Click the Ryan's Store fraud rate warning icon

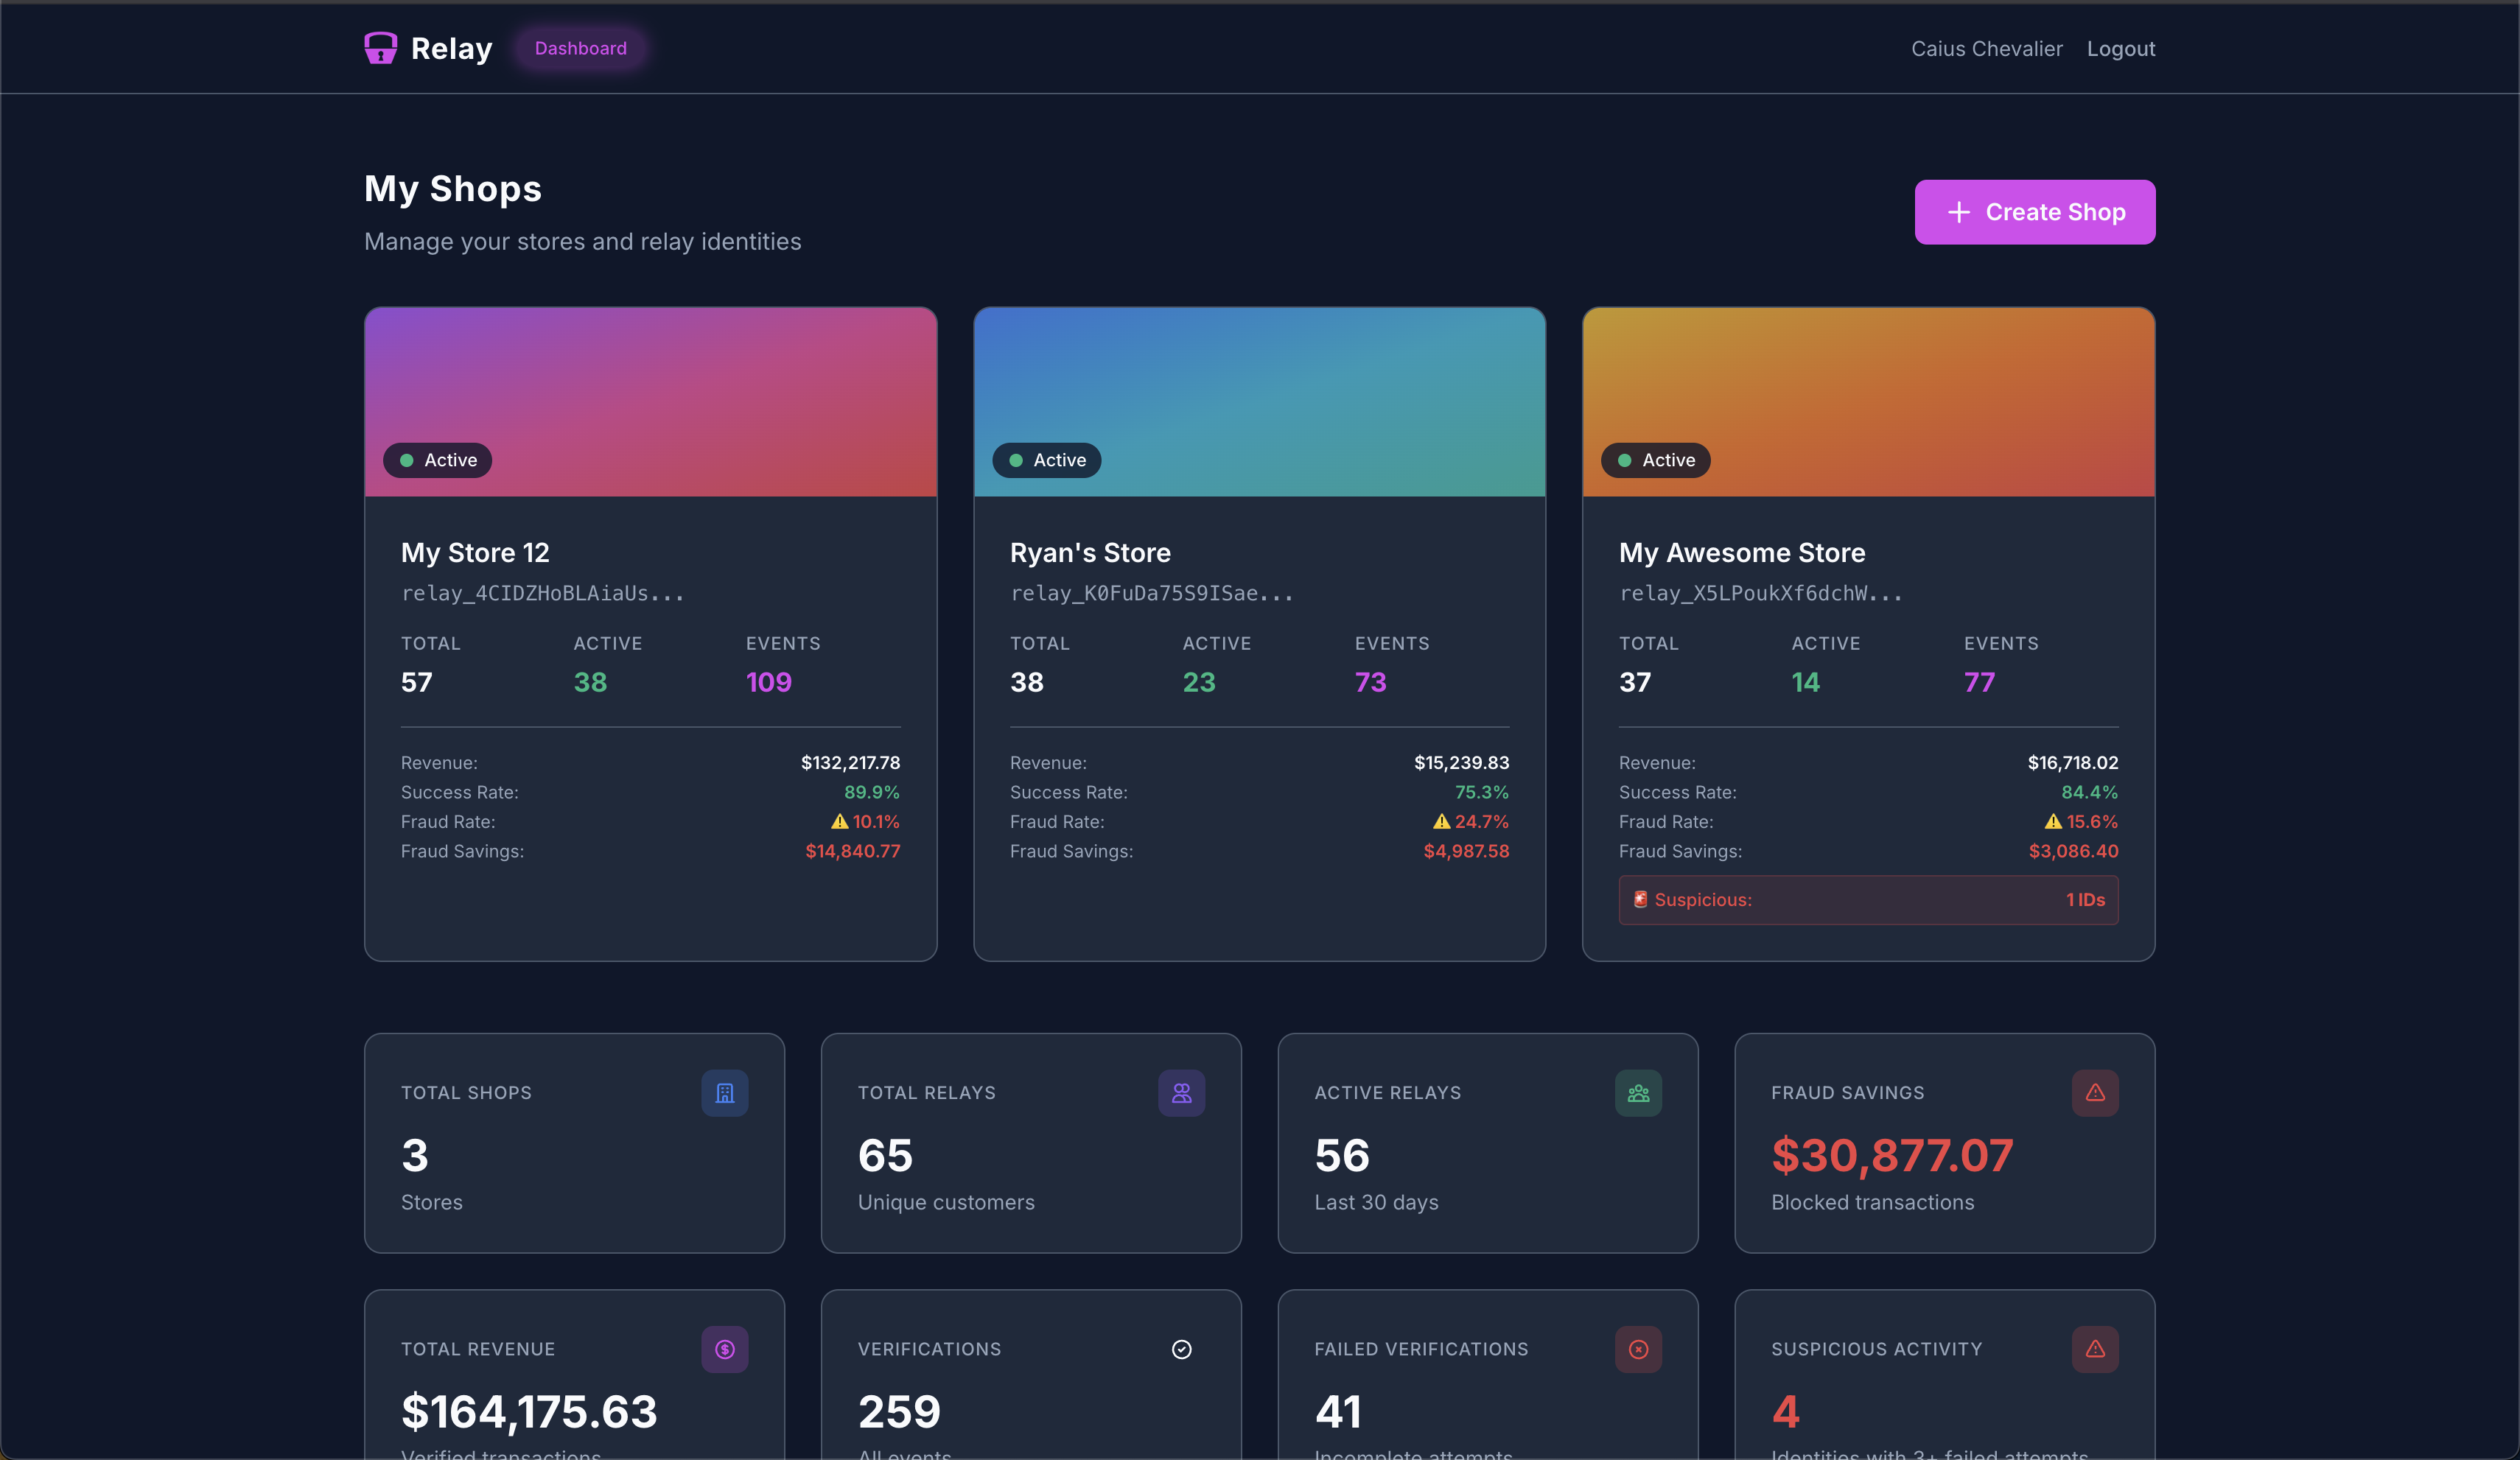(1441, 821)
